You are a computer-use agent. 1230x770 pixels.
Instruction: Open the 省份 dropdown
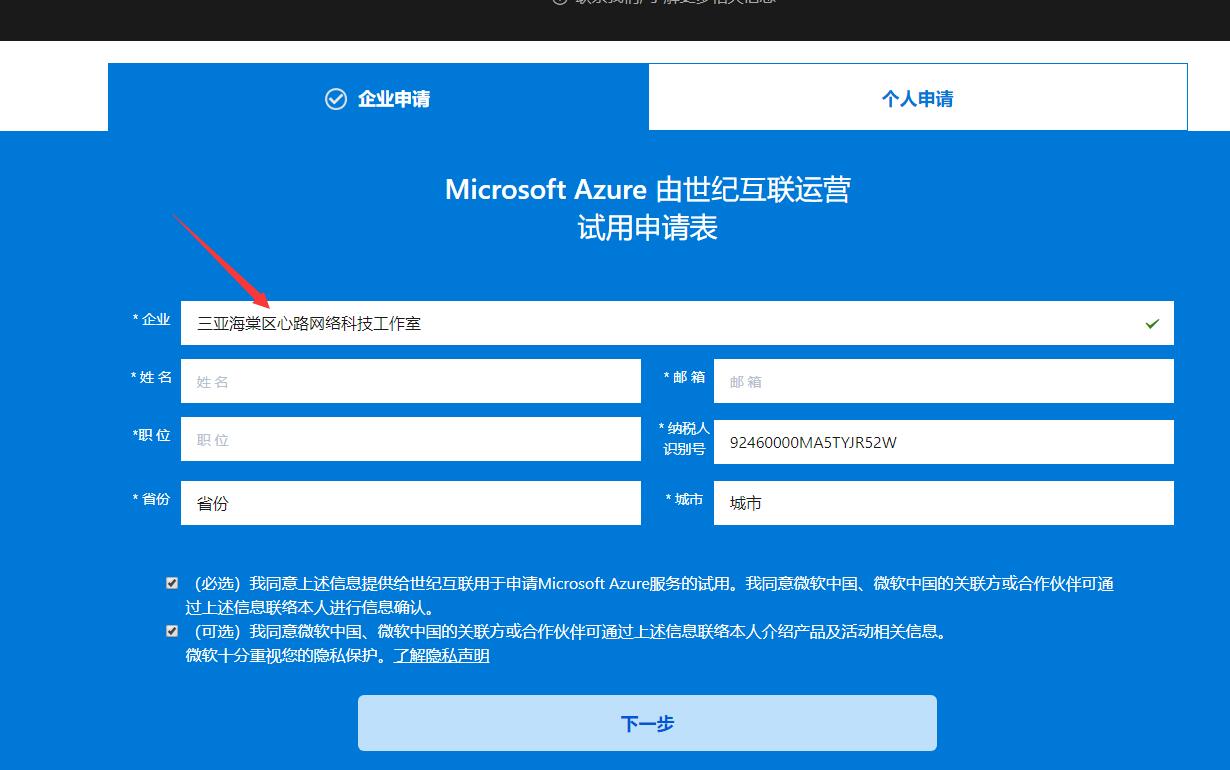click(410, 503)
